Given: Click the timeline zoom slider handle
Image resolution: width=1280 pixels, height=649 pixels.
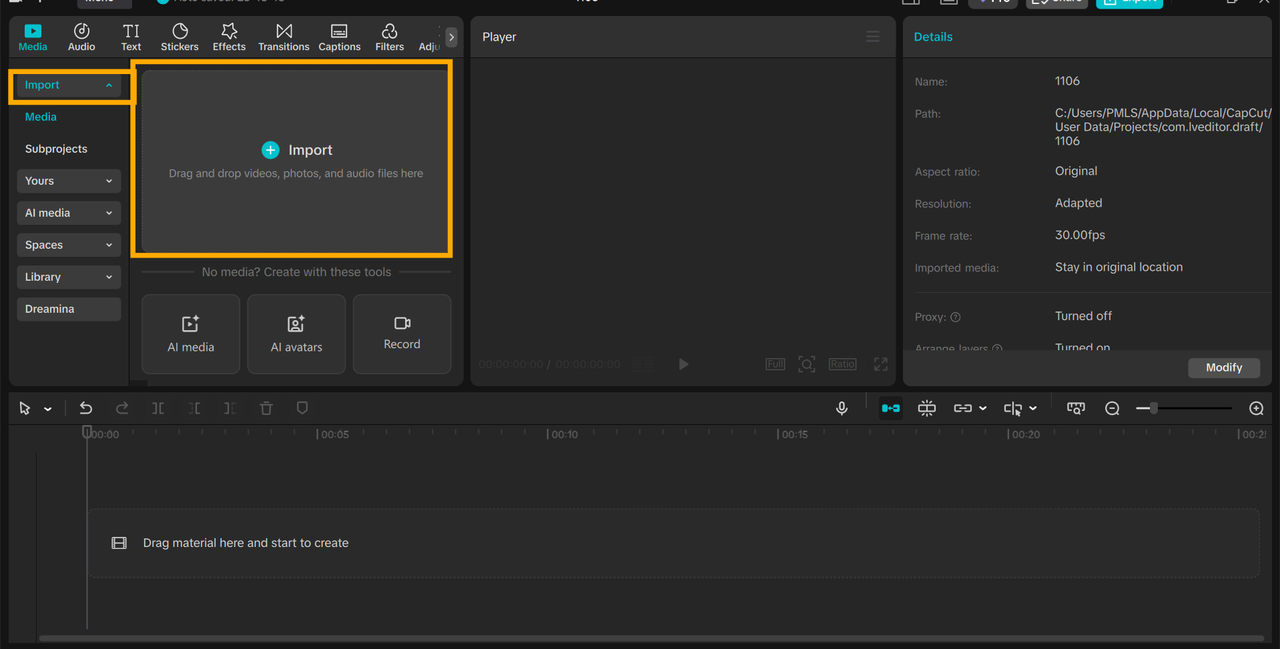Looking at the screenshot, I should tap(1154, 408).
